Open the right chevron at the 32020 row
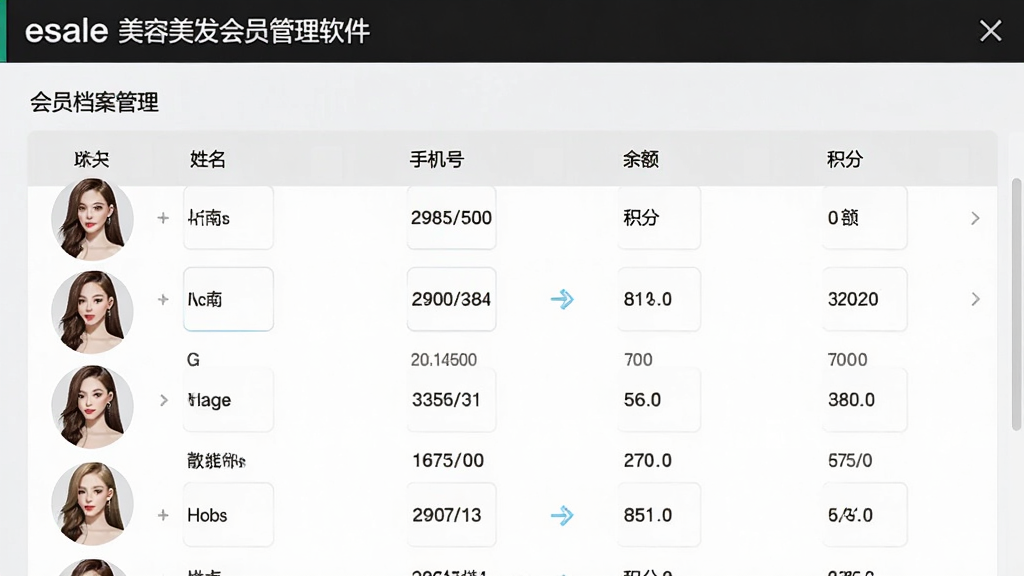The image size is (1024, 576). click(x=975, y=299)
